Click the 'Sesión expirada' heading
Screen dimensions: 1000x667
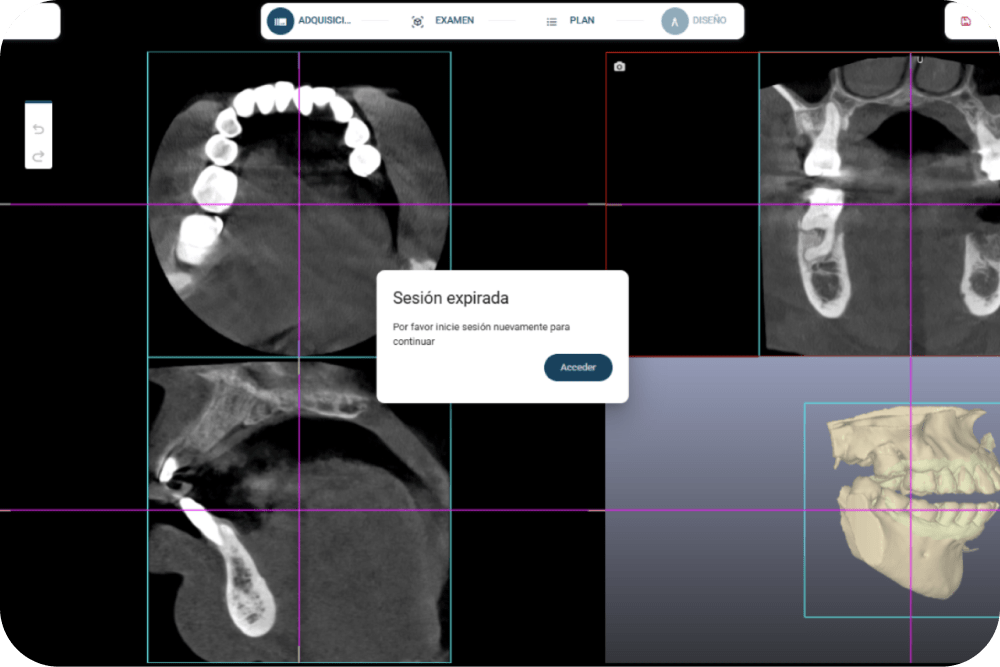tap(451, 298)
